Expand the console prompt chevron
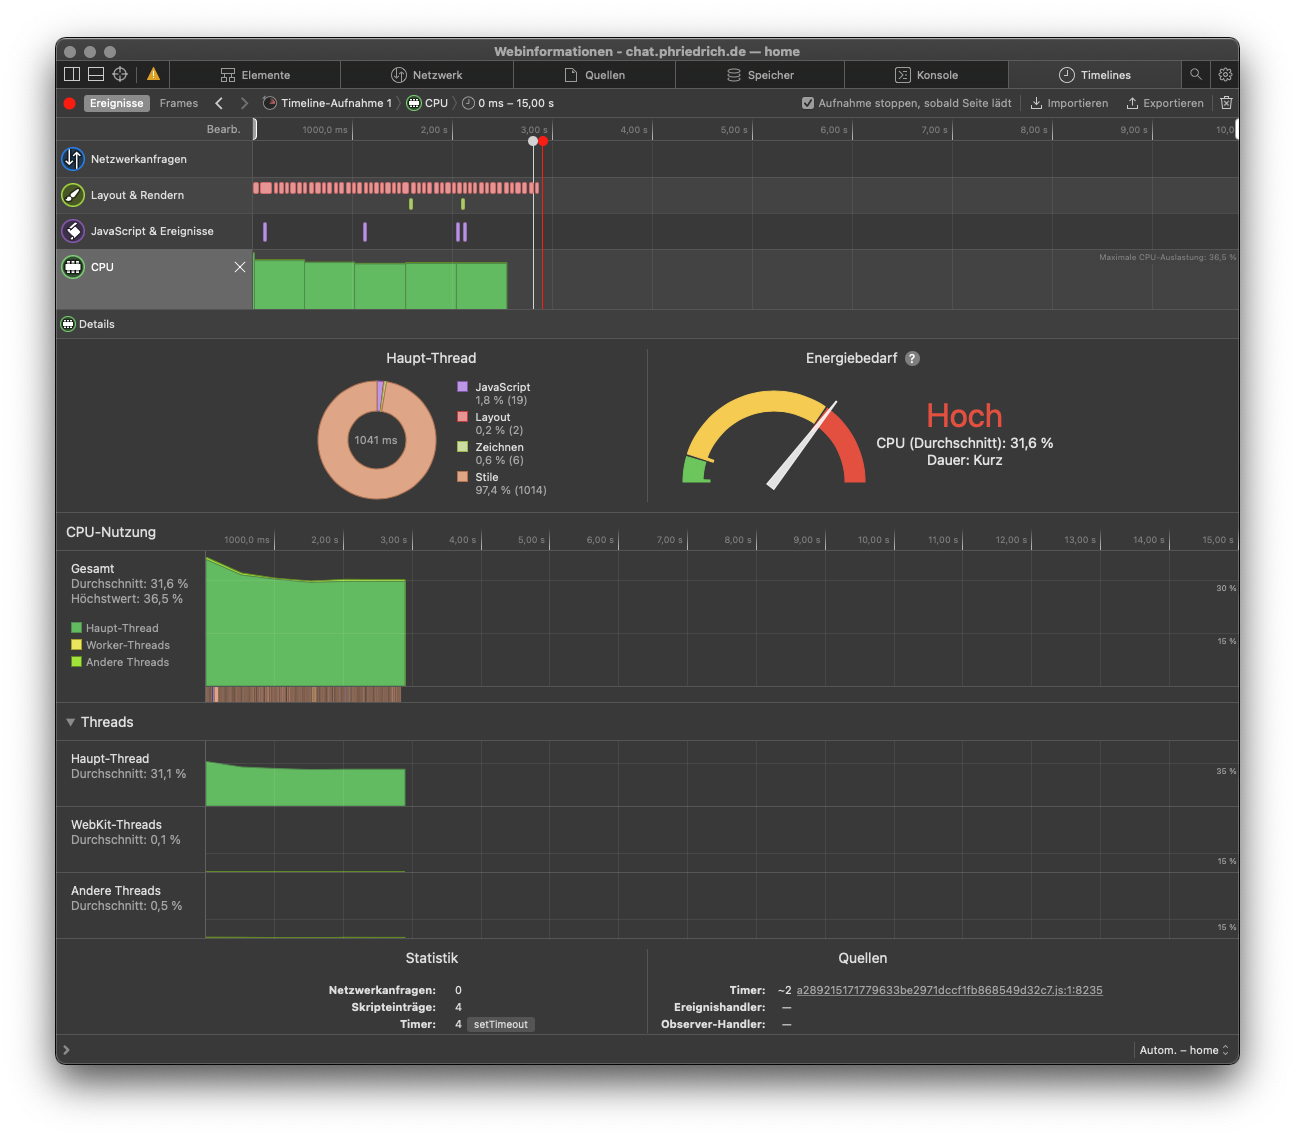 click(66, 1050)
